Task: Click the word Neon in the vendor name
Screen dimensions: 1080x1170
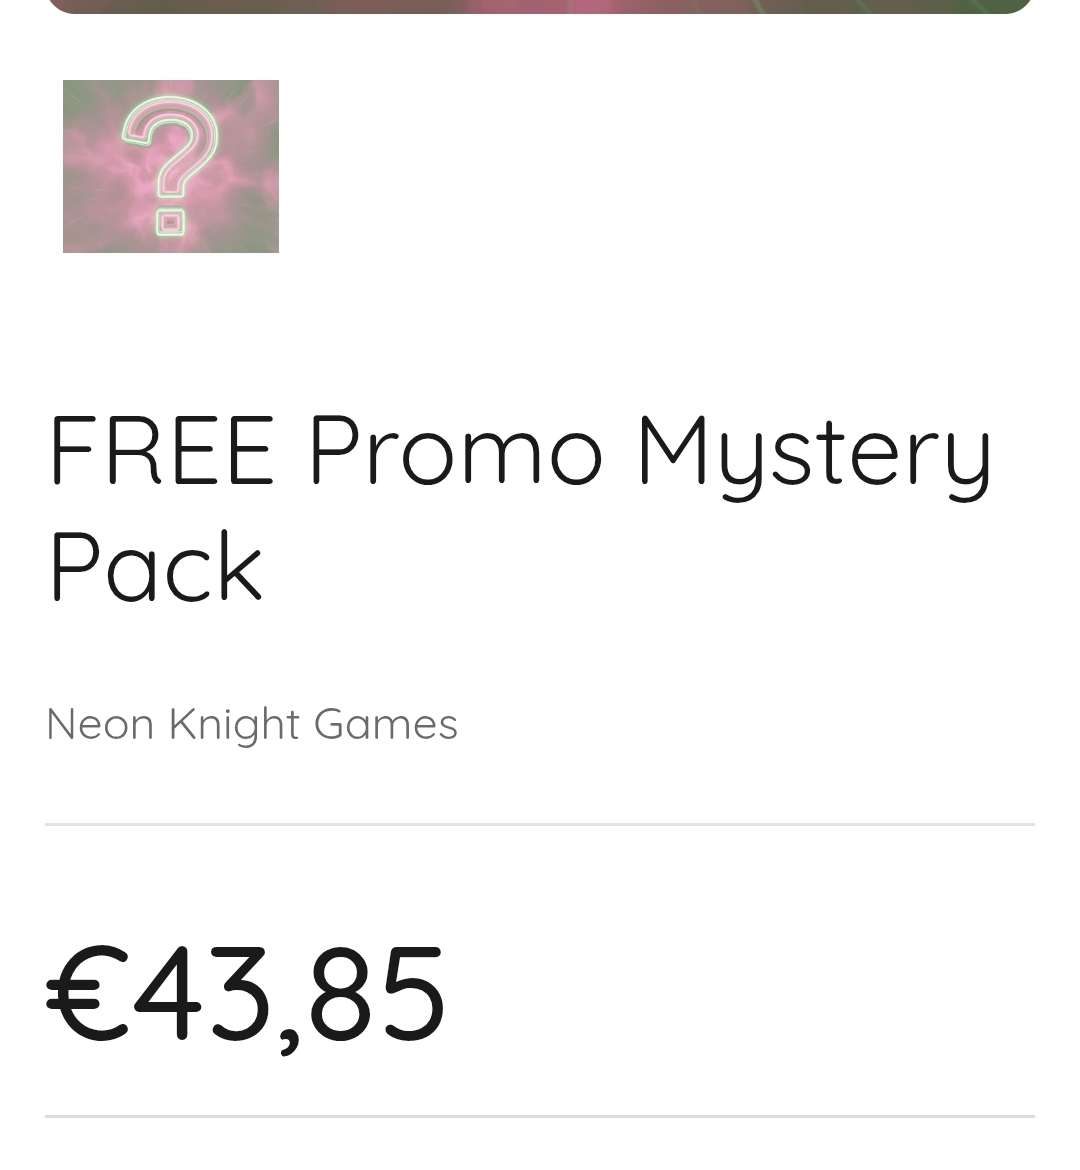Action: click(100, 724)
